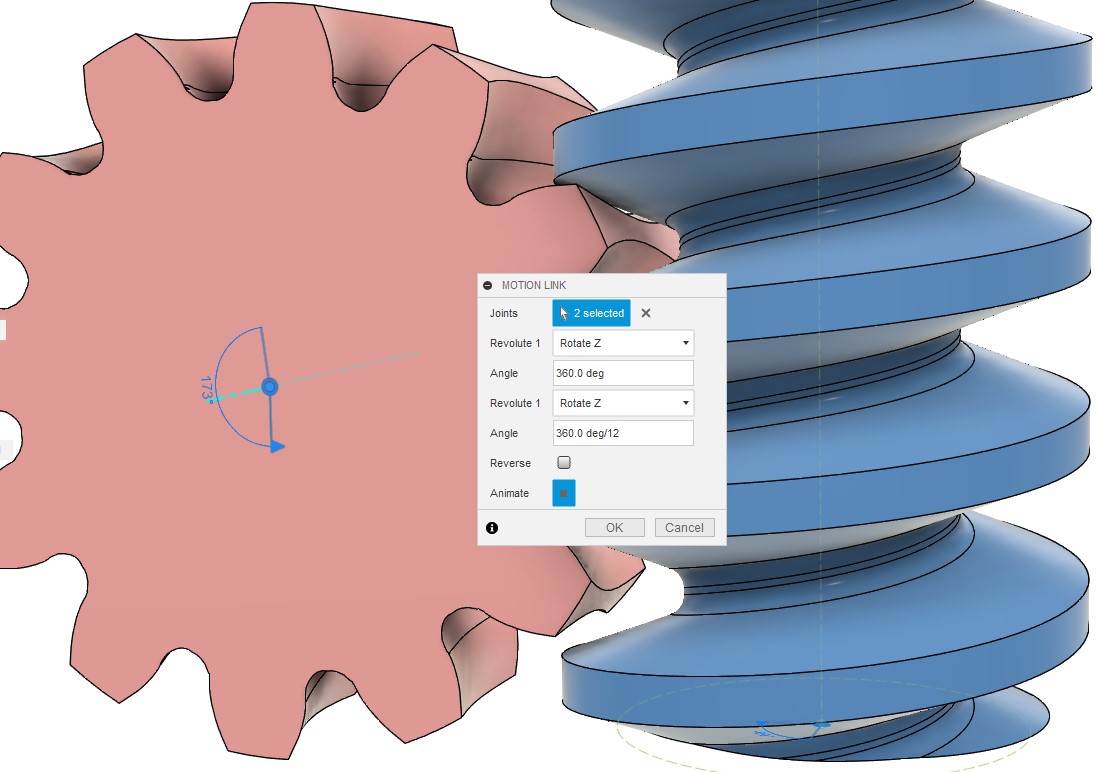Image resolution: width=1097 pixels, height=772 pixels.
Task: Cancel the Motion Link dialog
Action: [684, 528]
